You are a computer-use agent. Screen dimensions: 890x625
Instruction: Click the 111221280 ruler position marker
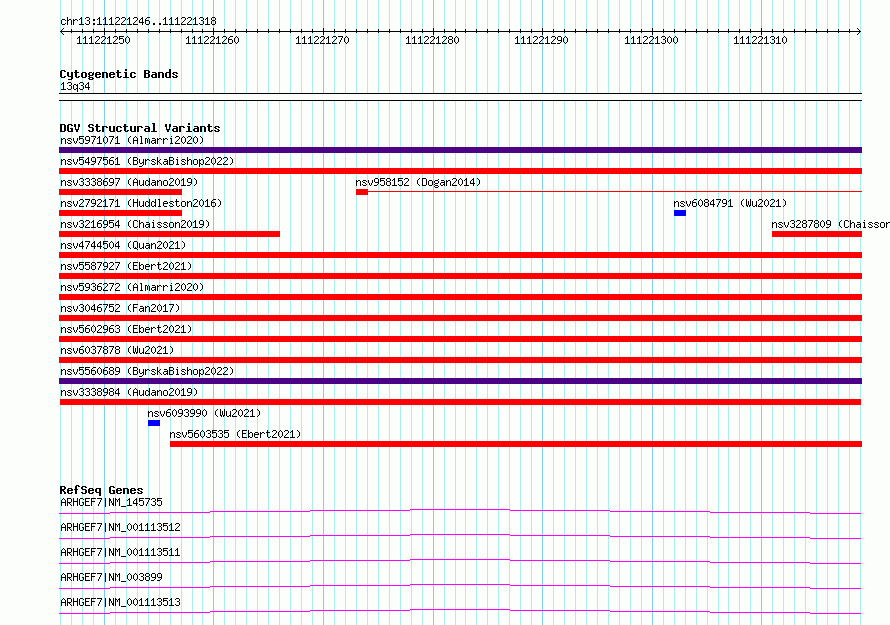point(432,40)
